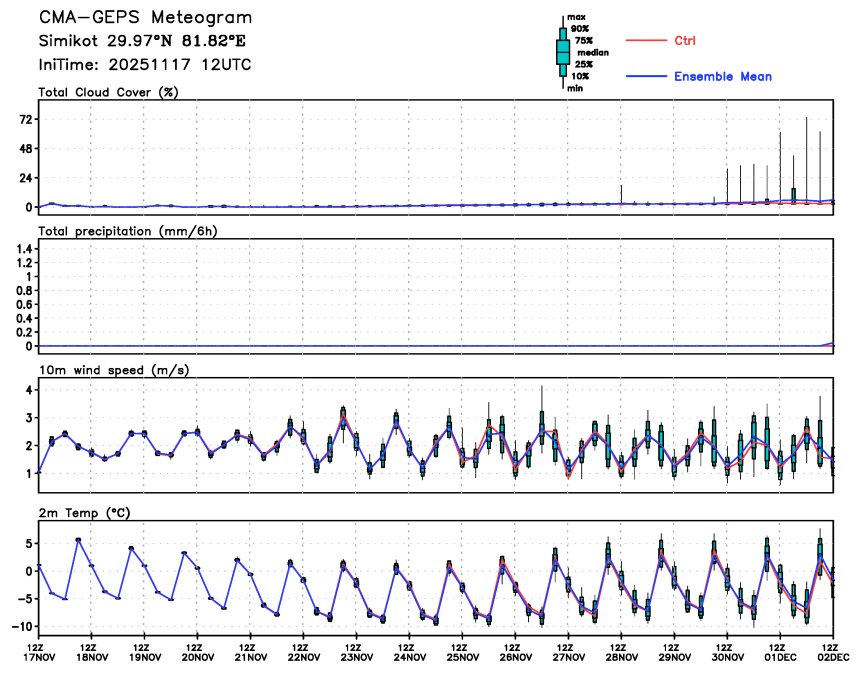This screenshot has height=673, width=860.
Task: Click the 12Z 02DEC time axis label
Action: [833, 652]
